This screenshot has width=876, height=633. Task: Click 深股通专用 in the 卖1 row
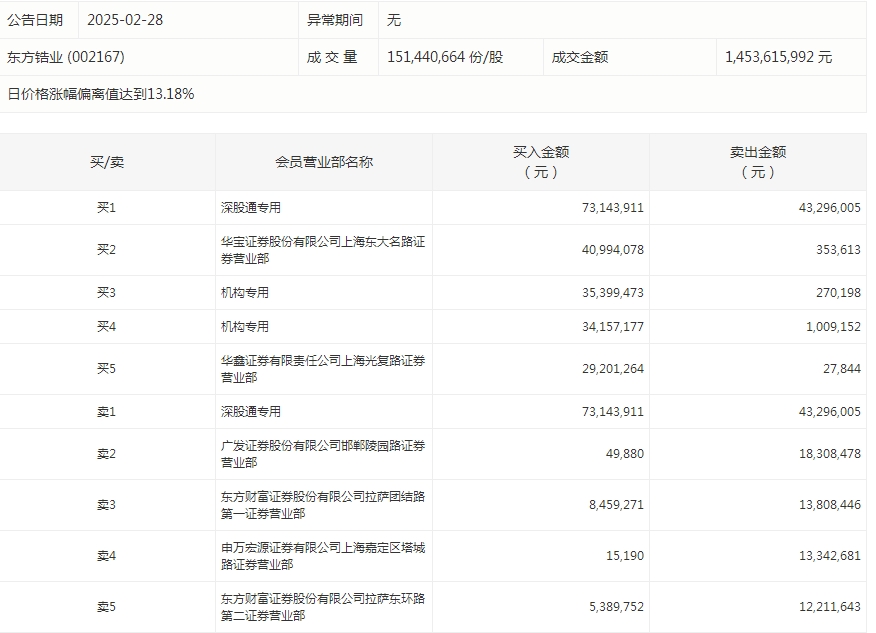(x=251, y=412)
